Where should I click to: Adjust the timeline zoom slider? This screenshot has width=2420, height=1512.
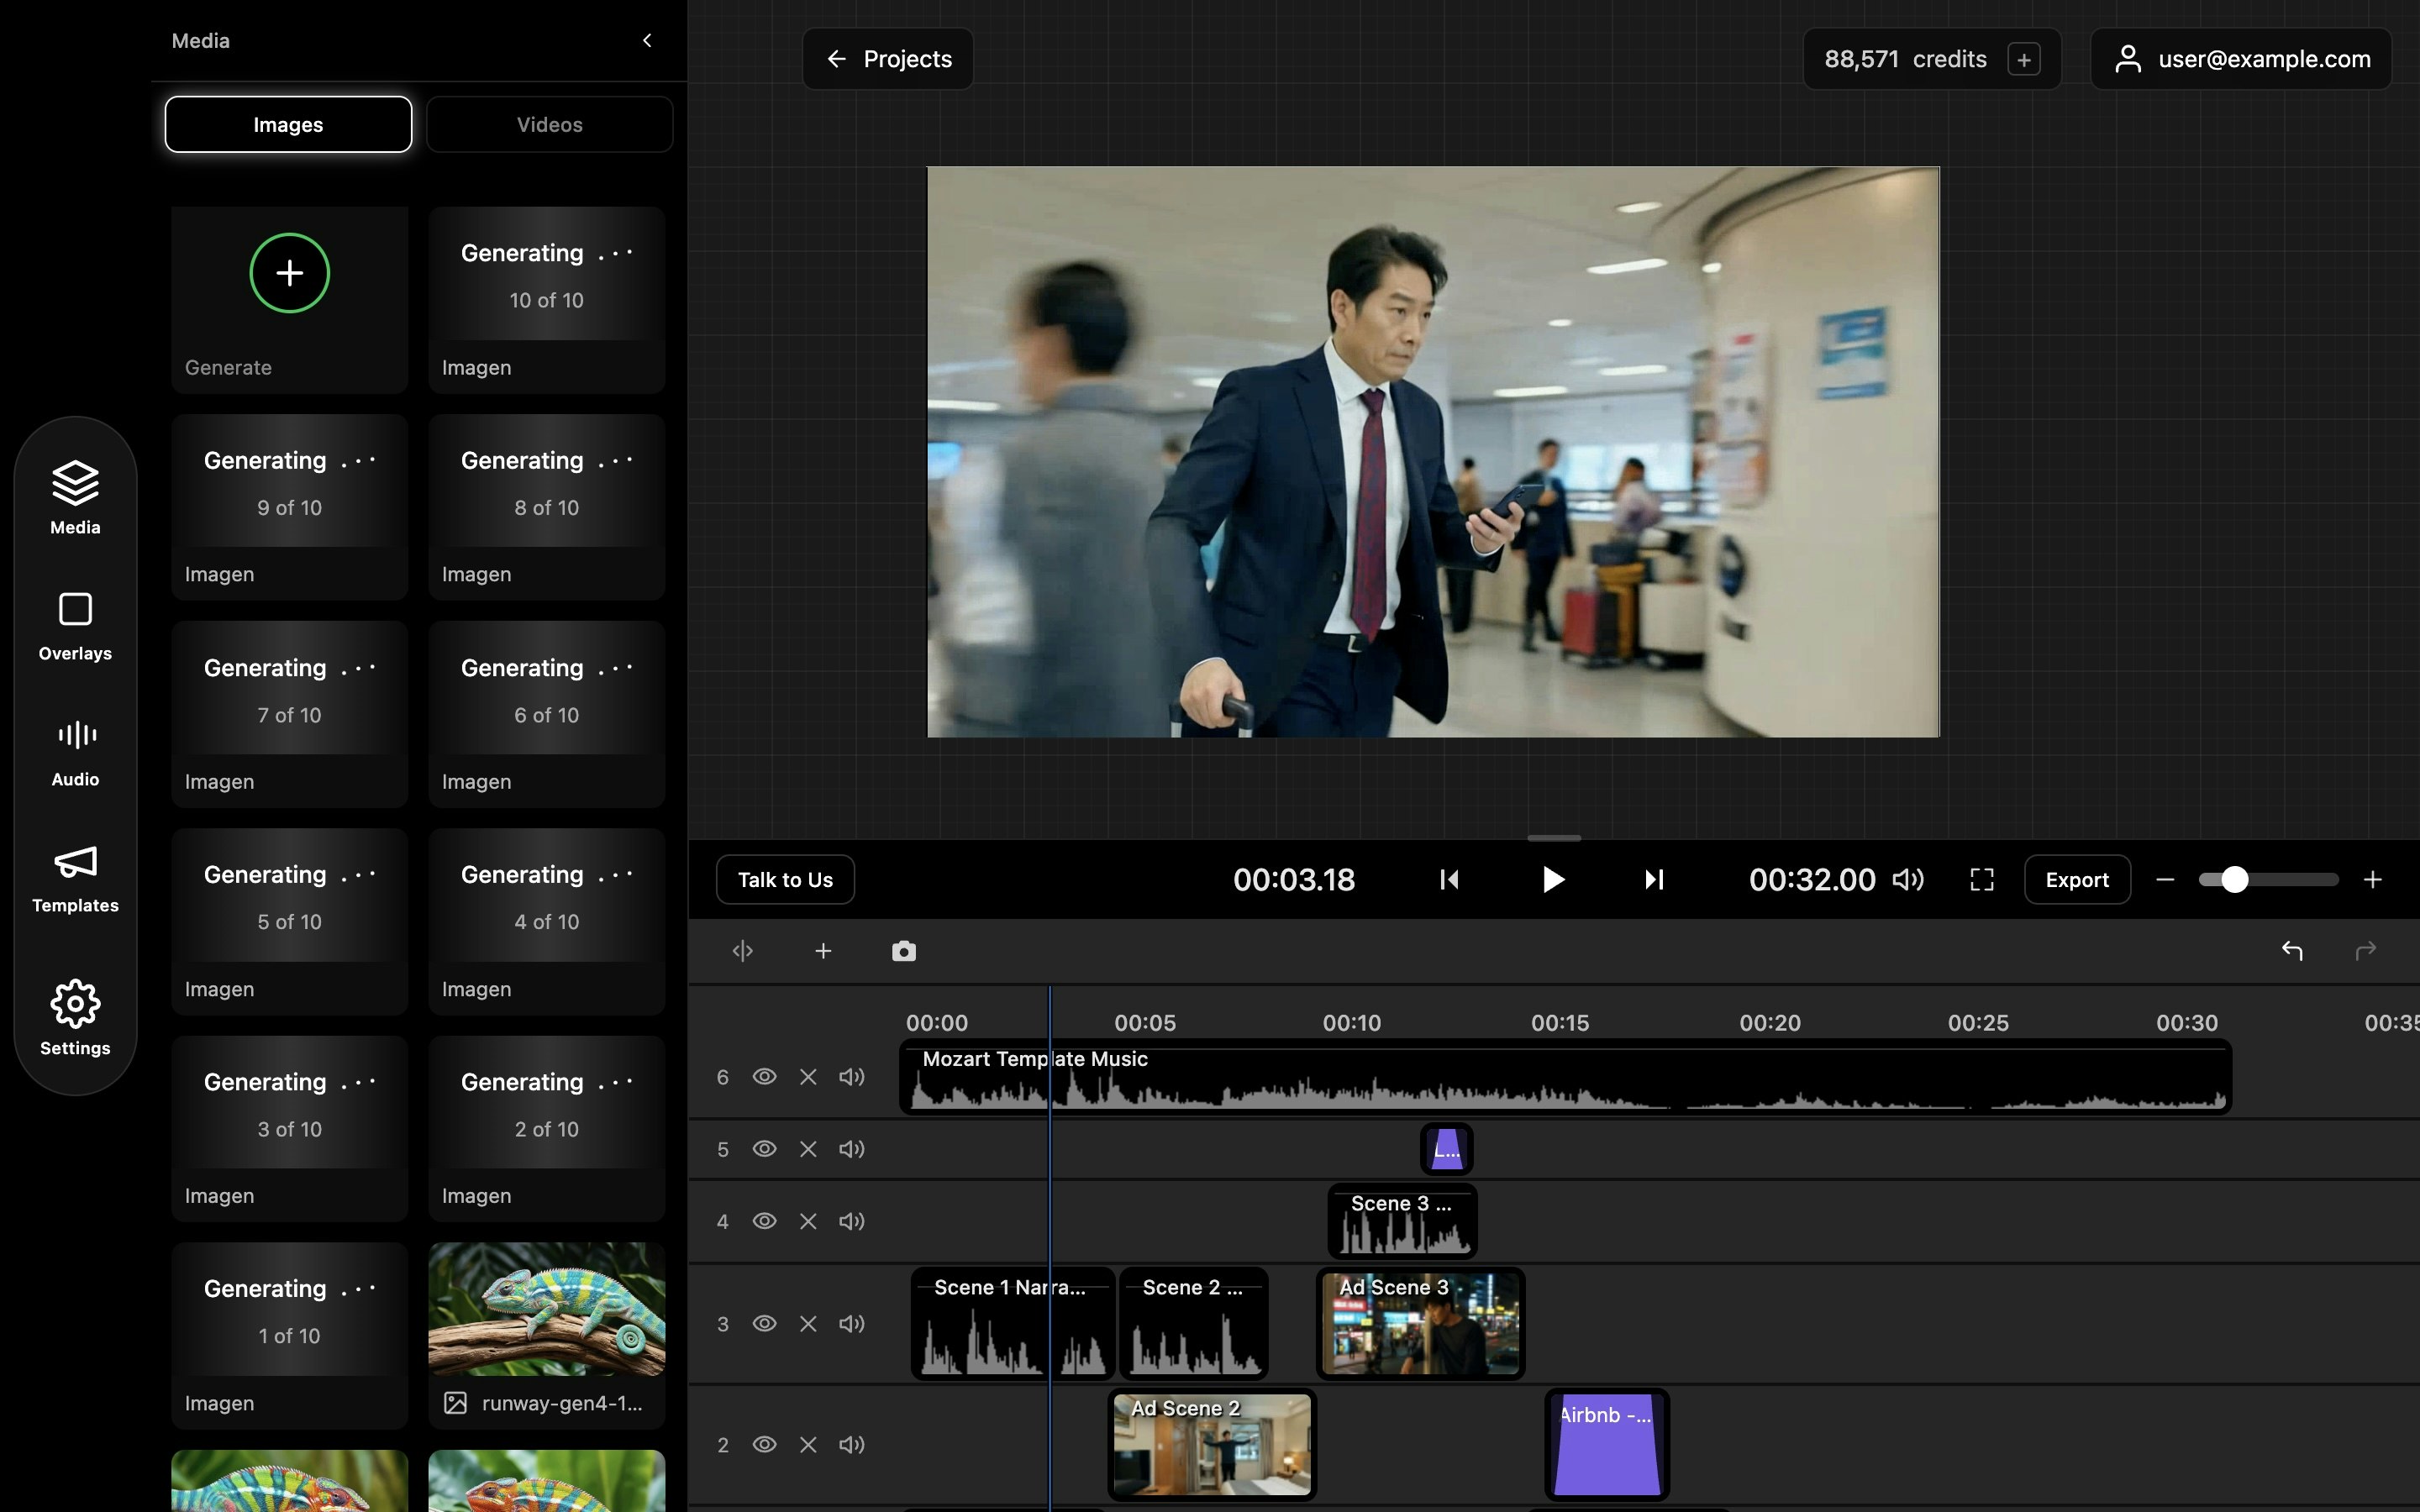(x=2236, y=879)
